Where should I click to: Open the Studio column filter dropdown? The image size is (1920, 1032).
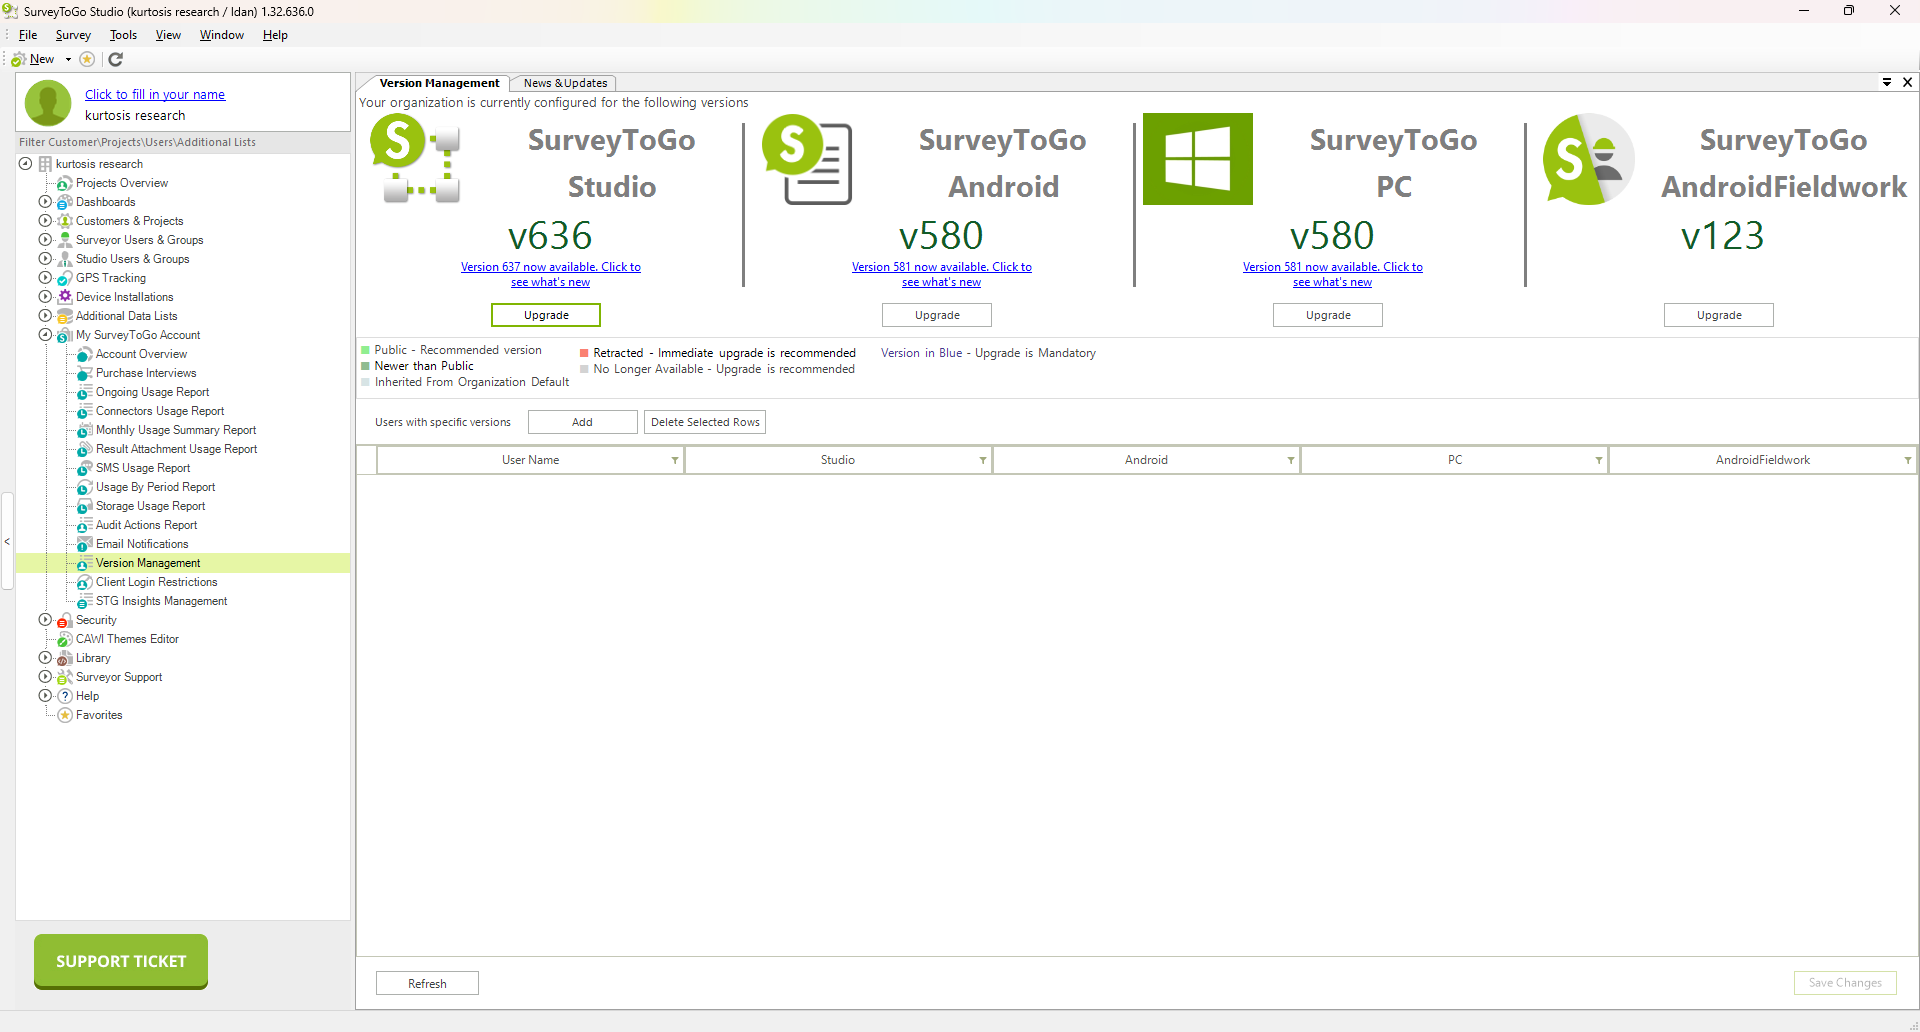point(981,460)
